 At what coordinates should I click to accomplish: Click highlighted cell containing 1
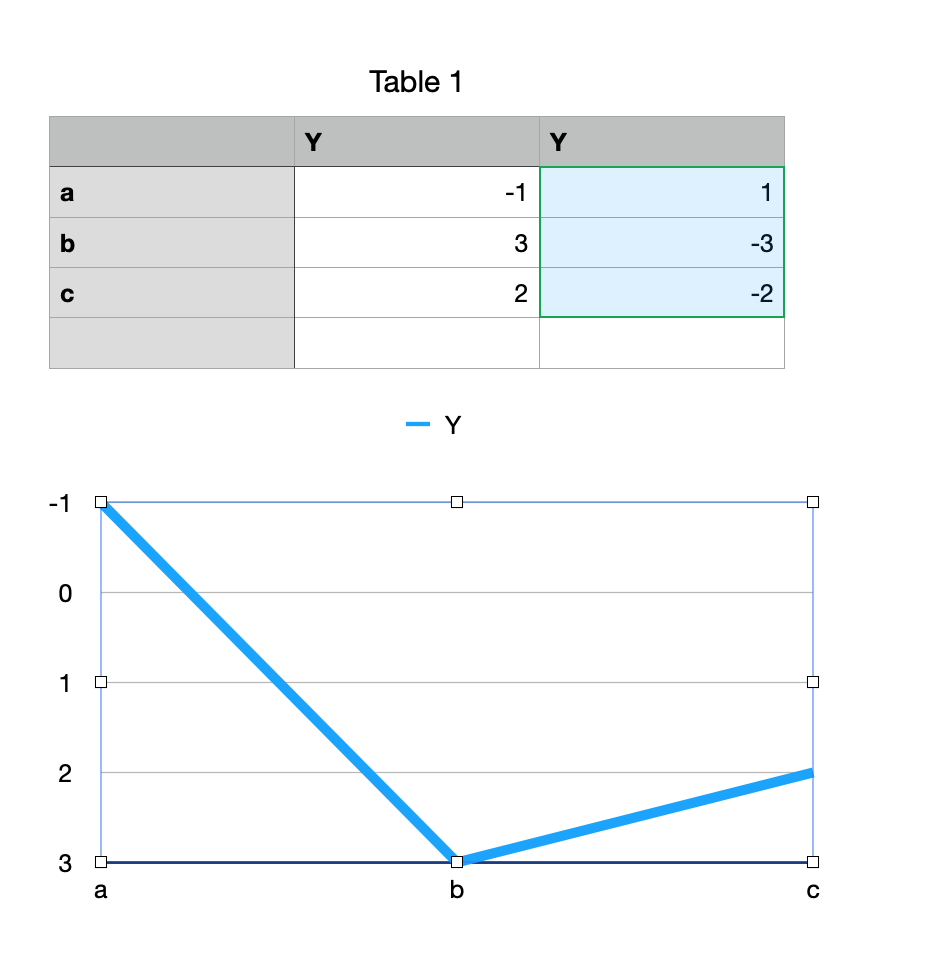pos(662,192)
